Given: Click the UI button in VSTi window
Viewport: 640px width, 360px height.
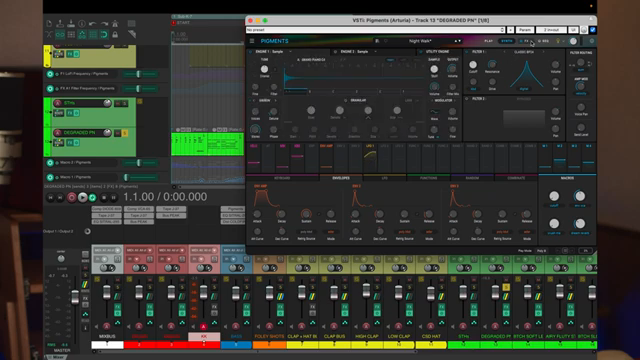Looking at the screenshot, I should [573, 30].
